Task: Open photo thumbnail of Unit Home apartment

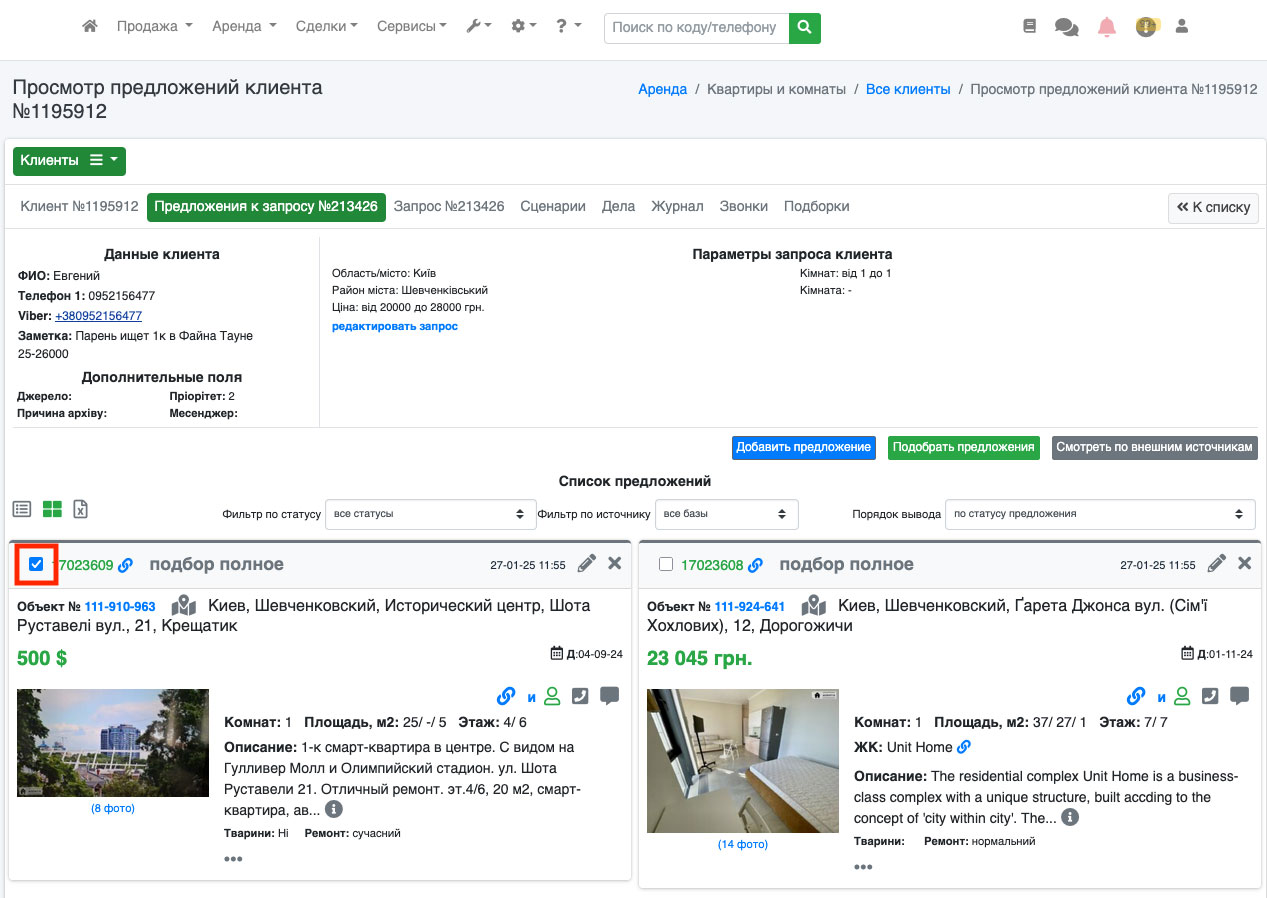Action: point(742,761)
